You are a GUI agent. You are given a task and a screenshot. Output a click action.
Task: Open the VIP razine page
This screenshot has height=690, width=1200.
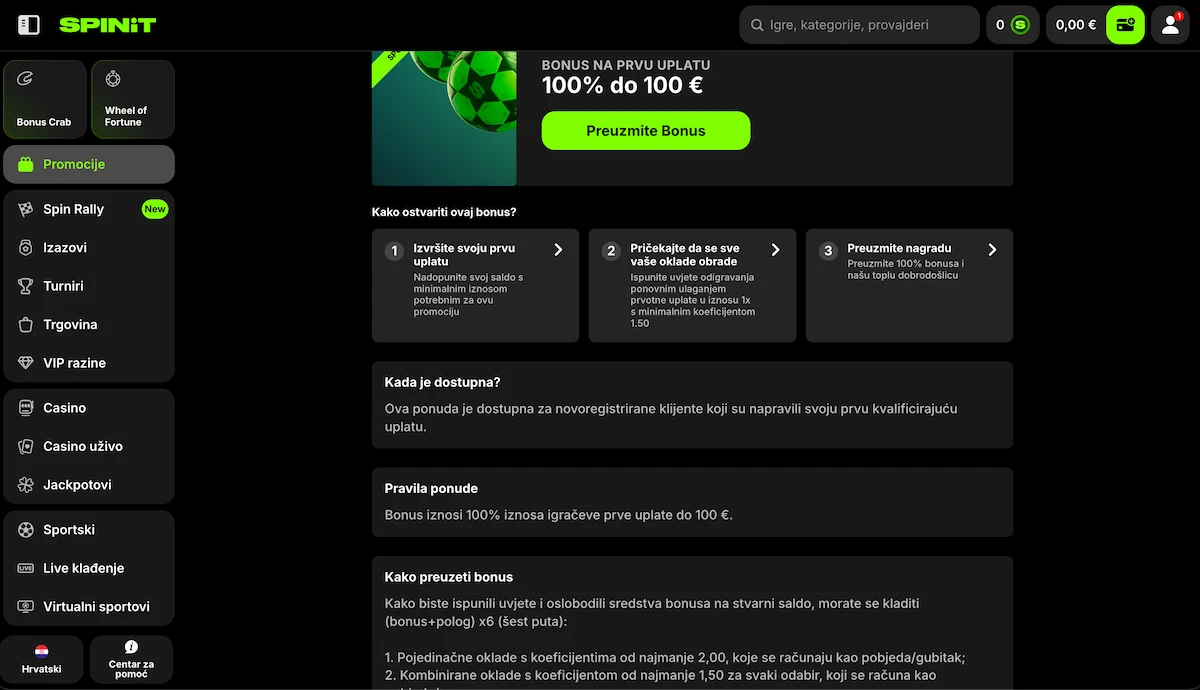point(74,363)
